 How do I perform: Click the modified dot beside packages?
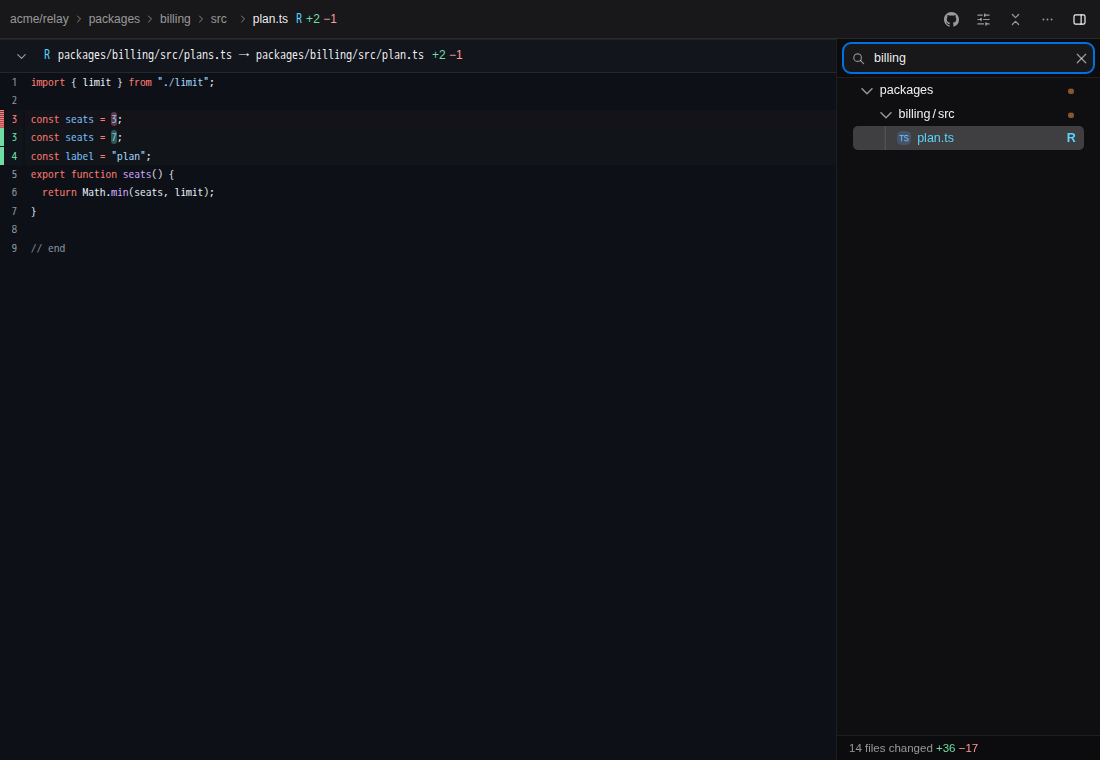click(1071, 91)
